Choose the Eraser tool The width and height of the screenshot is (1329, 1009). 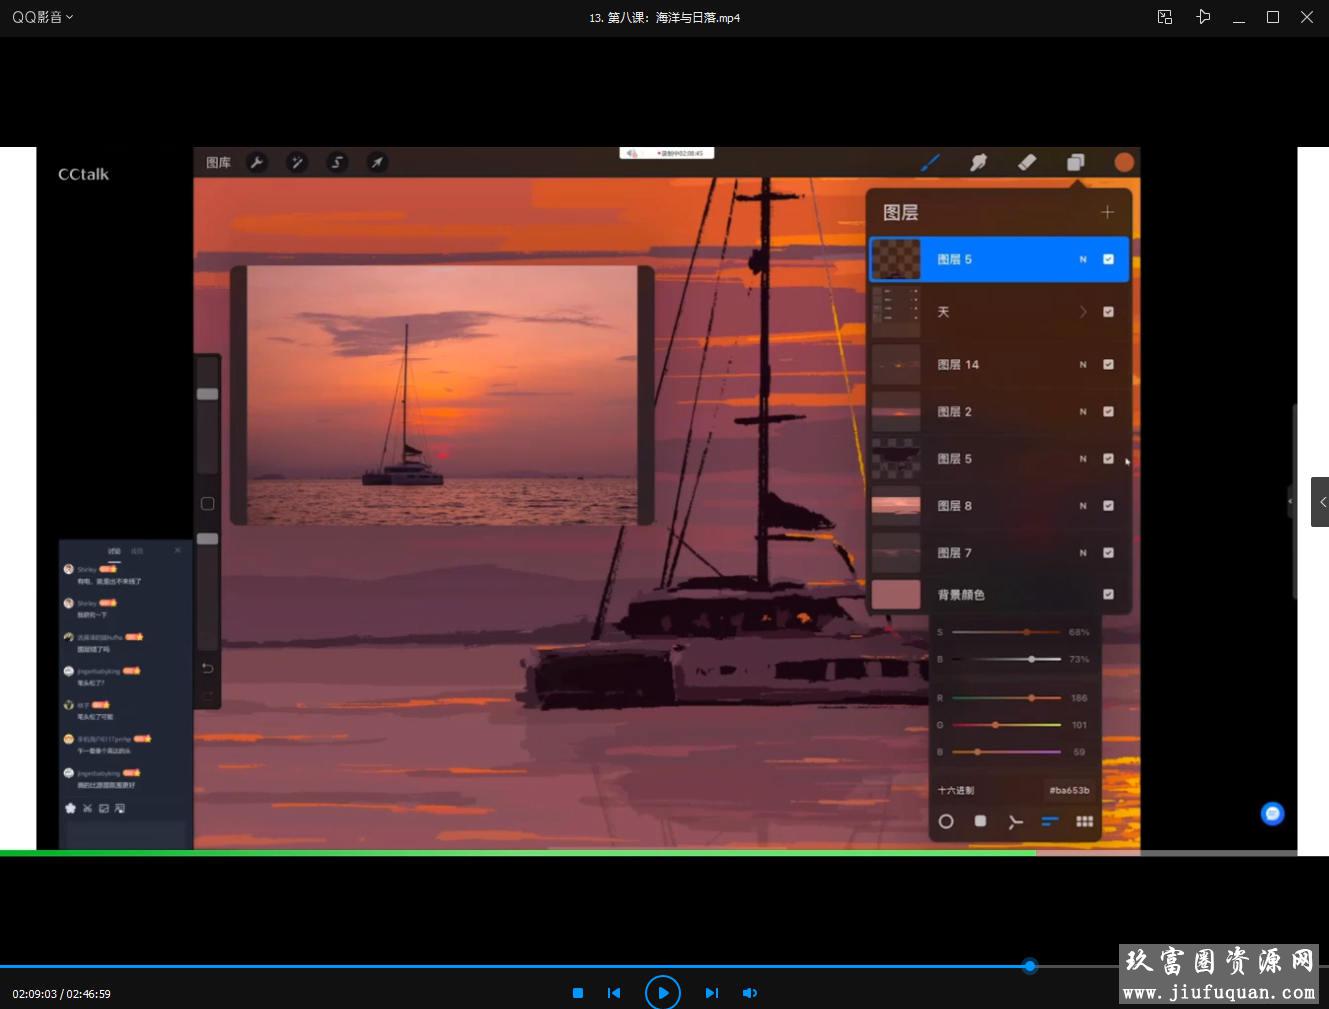1027,162
